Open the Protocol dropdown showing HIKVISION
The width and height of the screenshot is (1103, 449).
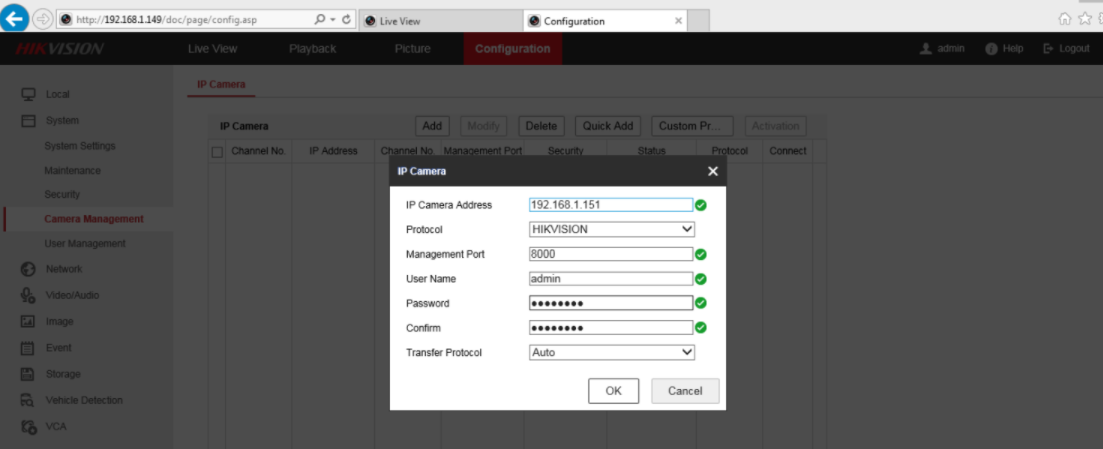611,229
